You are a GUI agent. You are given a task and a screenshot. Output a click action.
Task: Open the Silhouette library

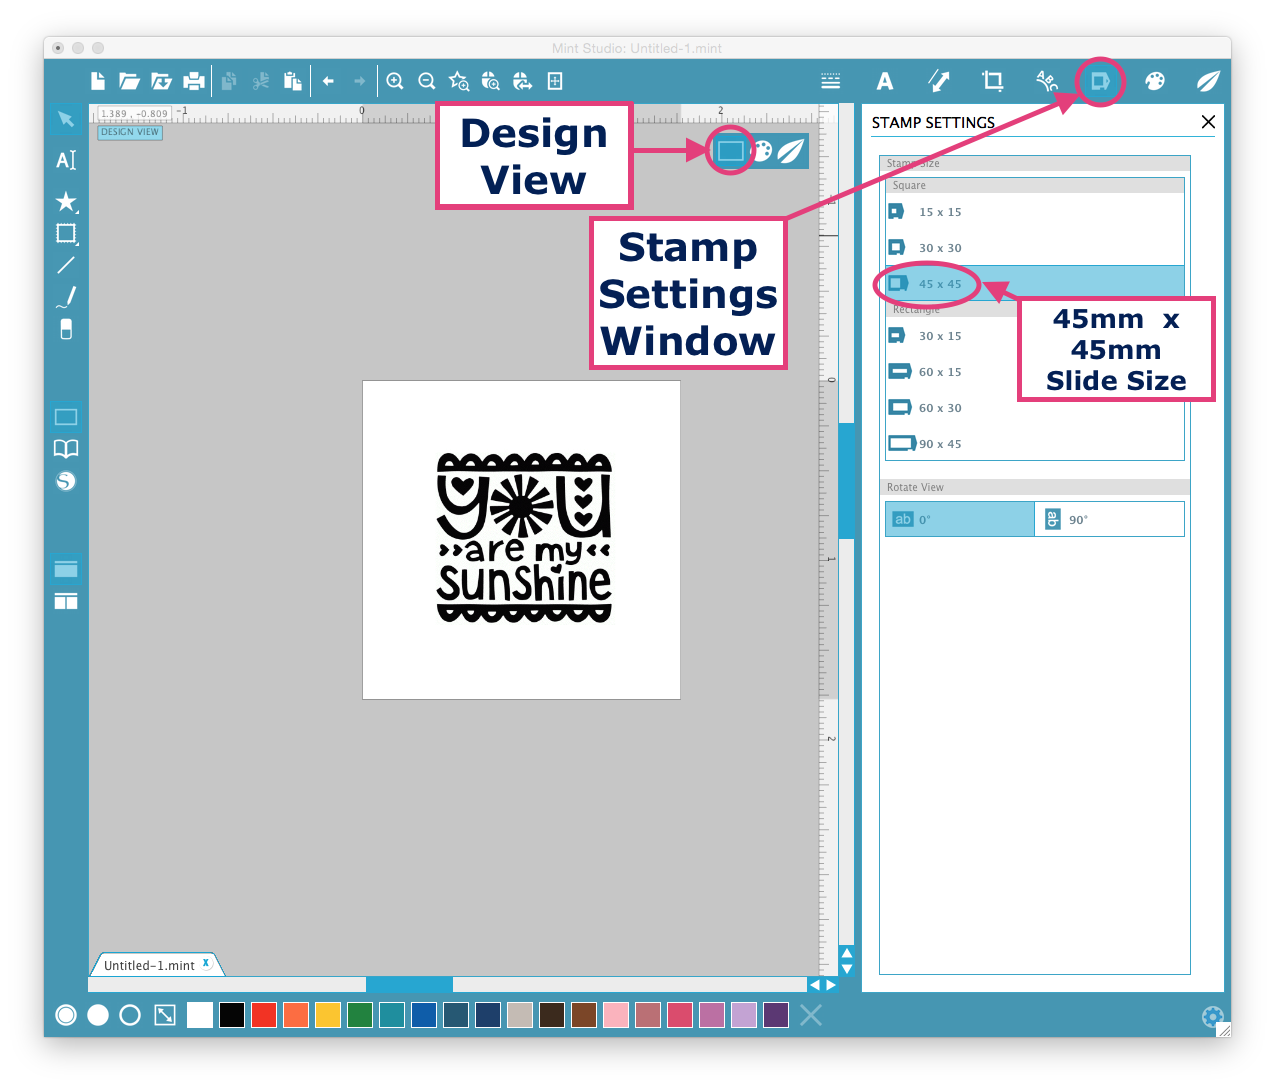[x=65, y=481]
